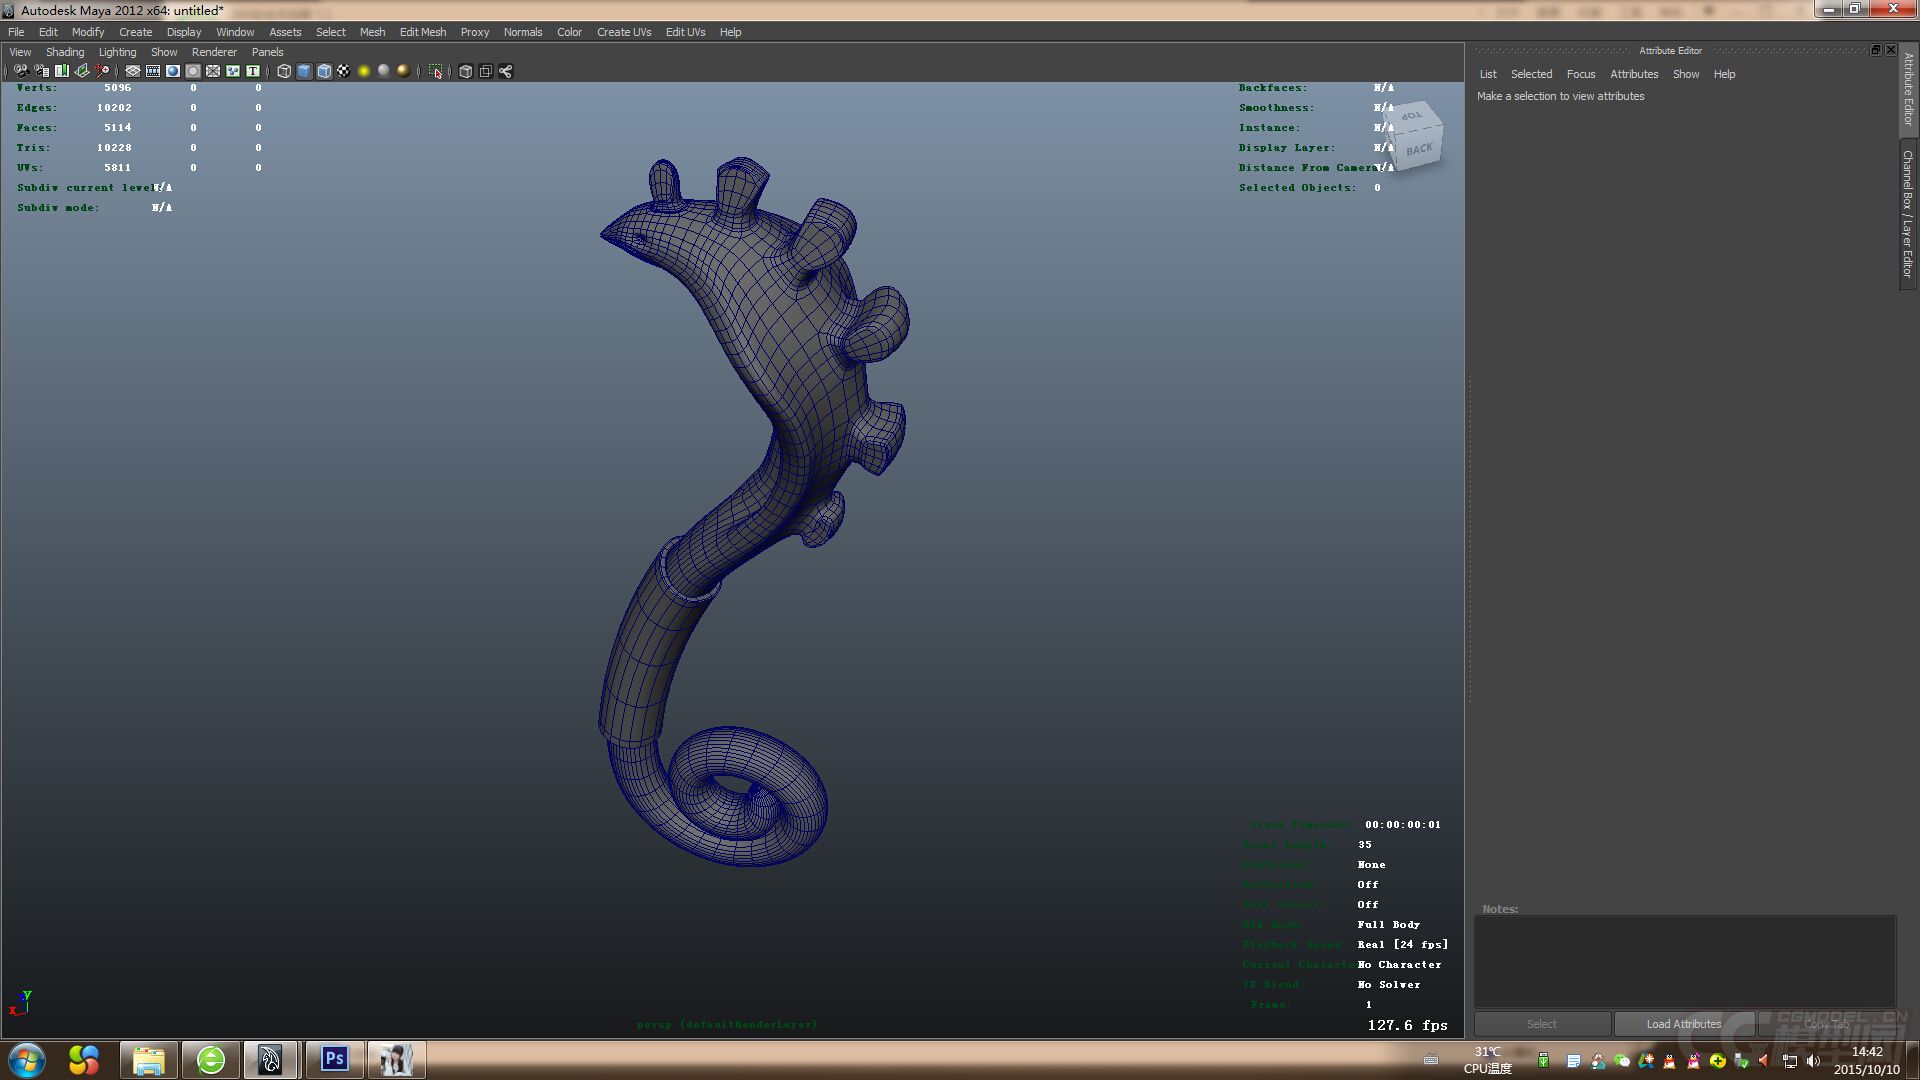1920x1080 pixels.
Task: Open Photoshop from the Windows taskbar
Action: click(334, 1059)
